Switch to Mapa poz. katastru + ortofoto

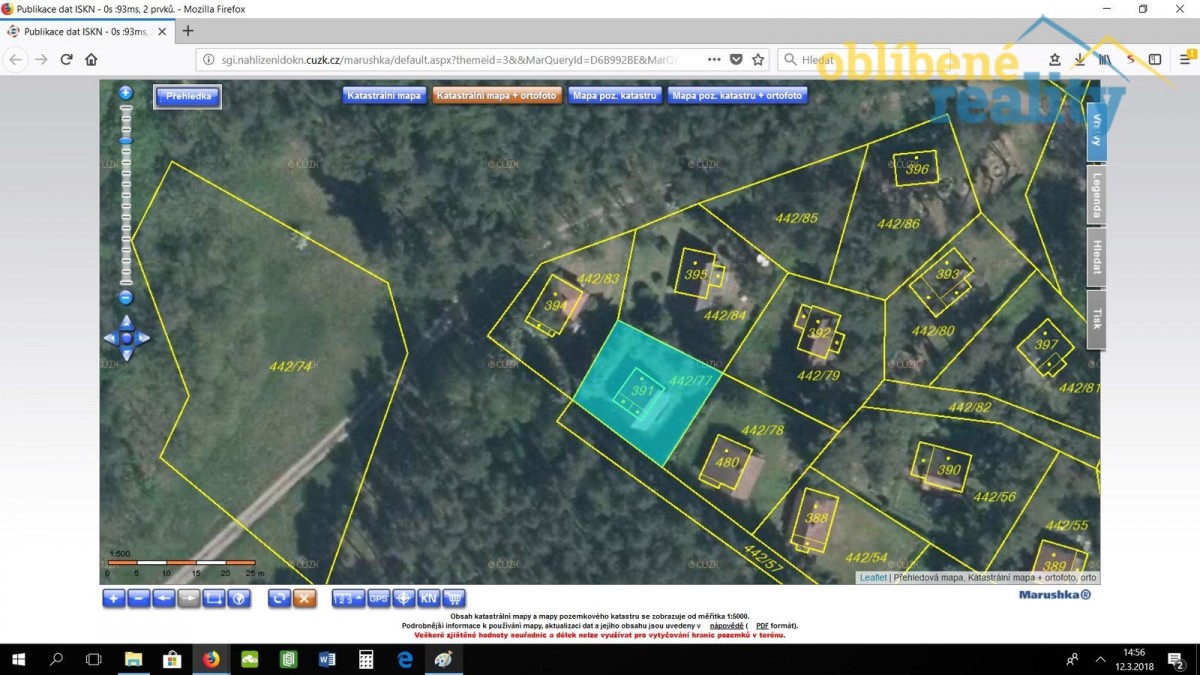[x=737, y=96]
